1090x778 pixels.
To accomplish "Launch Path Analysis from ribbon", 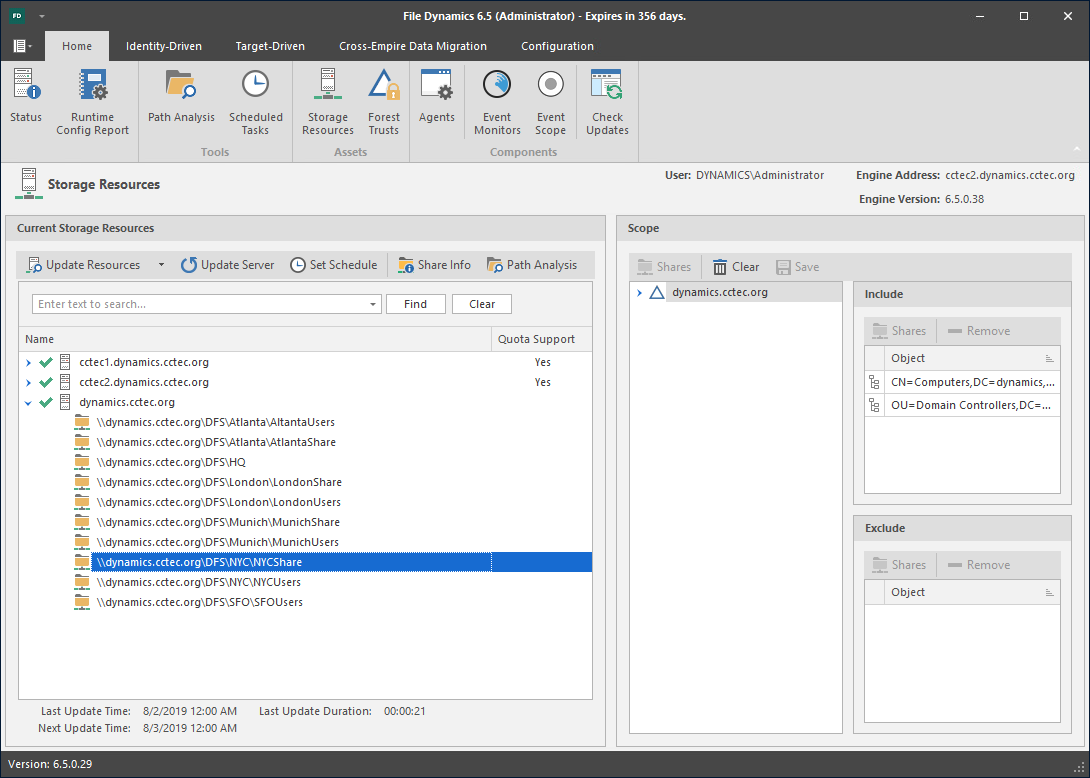I will [181, 97].
